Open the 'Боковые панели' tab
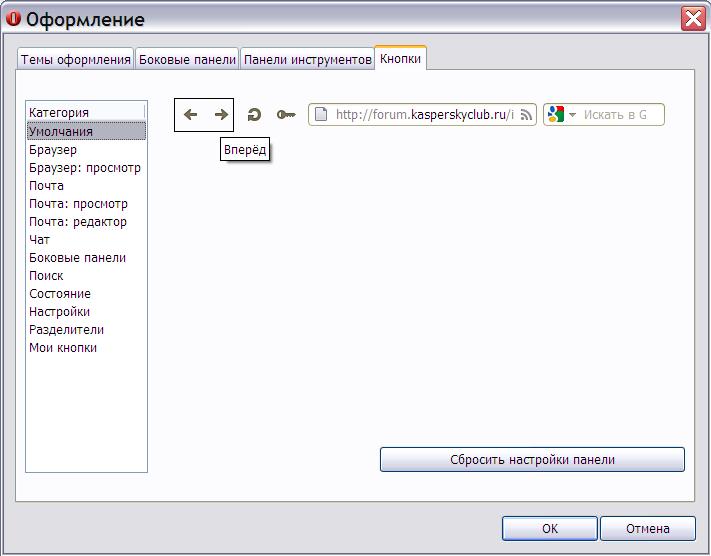711x556 pixels. 187,59
